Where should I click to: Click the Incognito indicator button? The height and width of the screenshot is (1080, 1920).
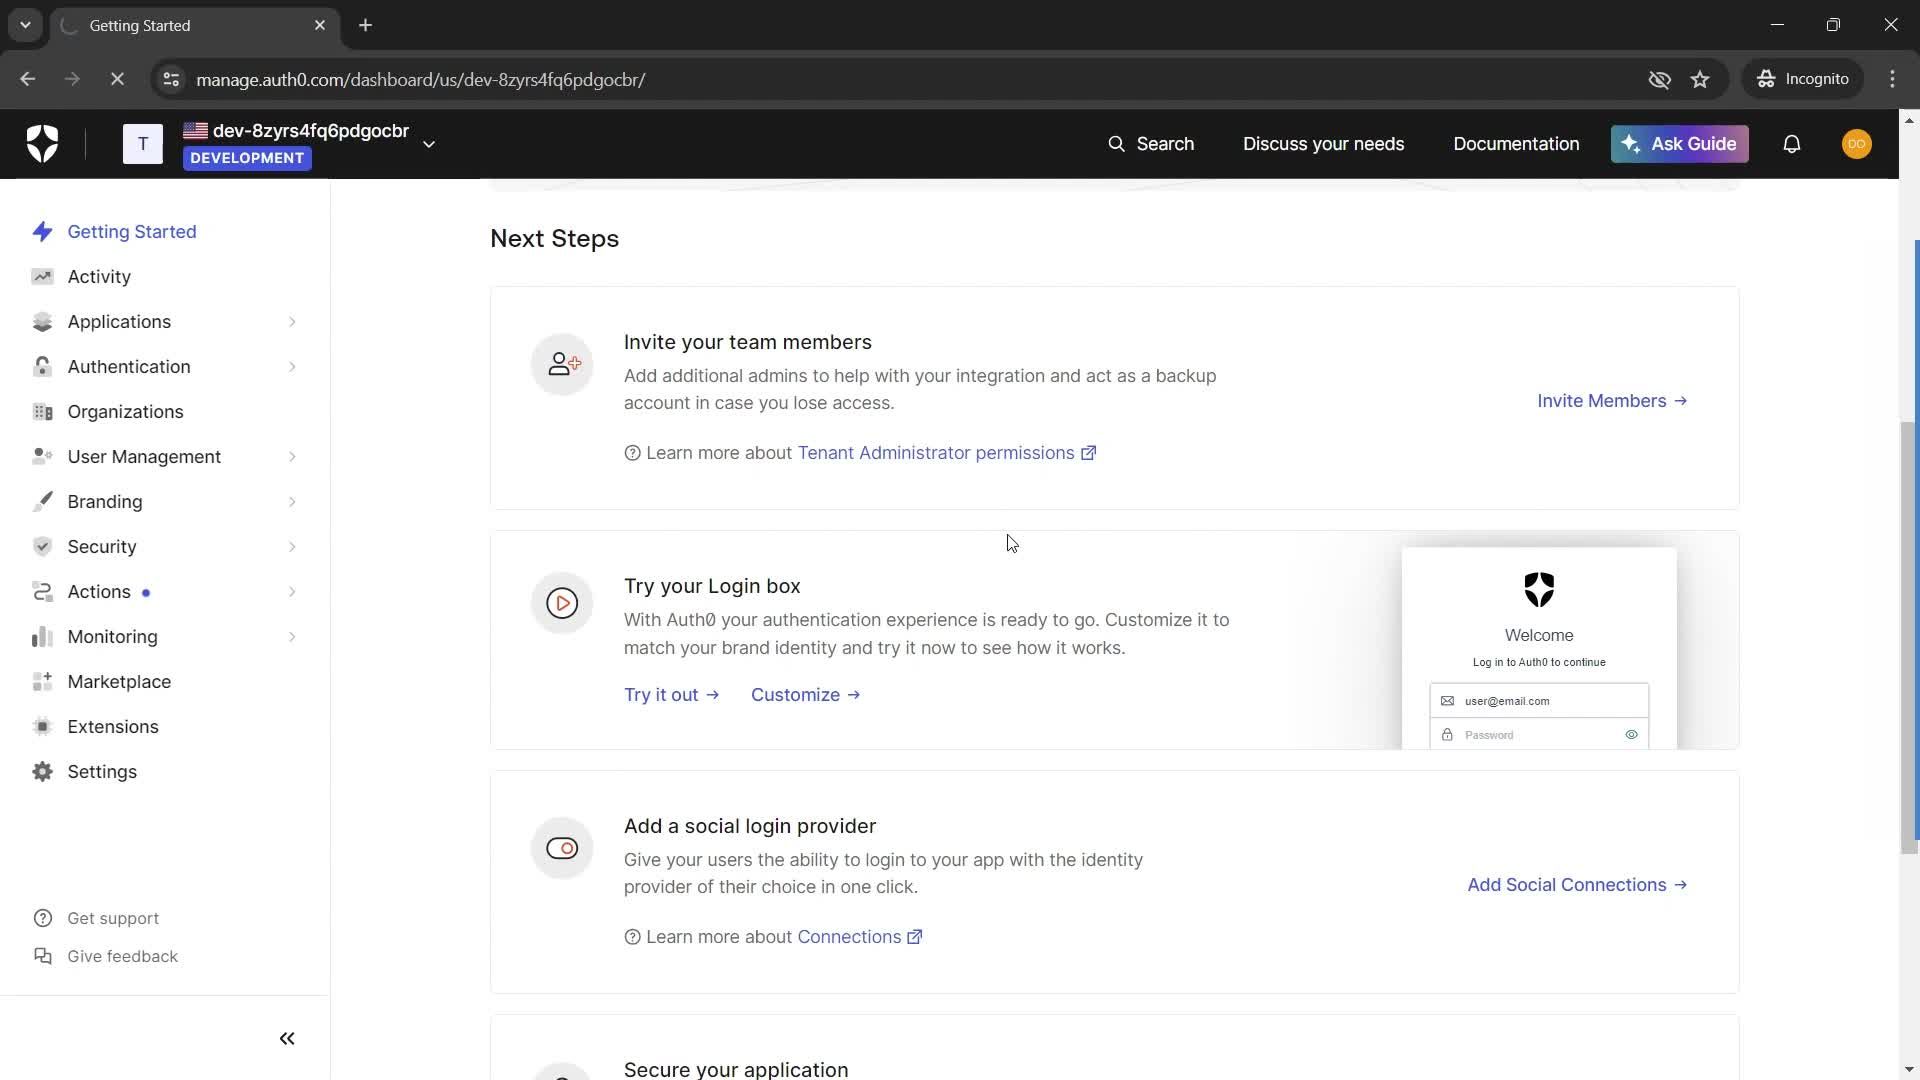[x=1803, y=79]
